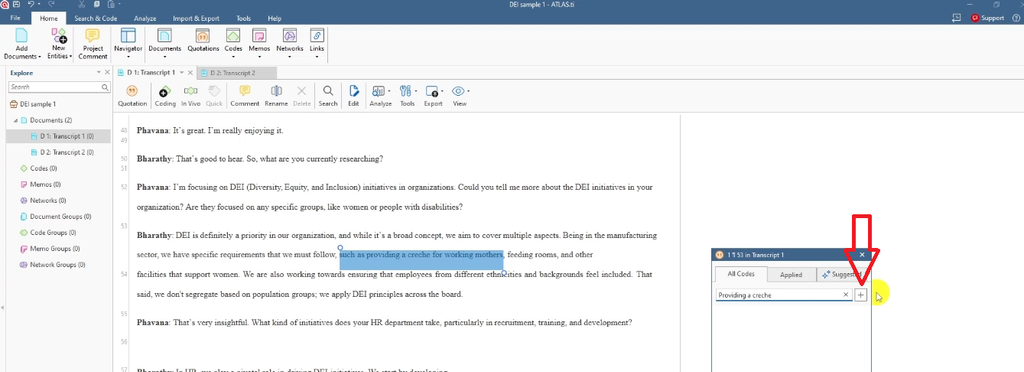The image size is (1024, 372).
Task: Expand the View dropdown arrow in document toolbar
Action: (468, 91)
